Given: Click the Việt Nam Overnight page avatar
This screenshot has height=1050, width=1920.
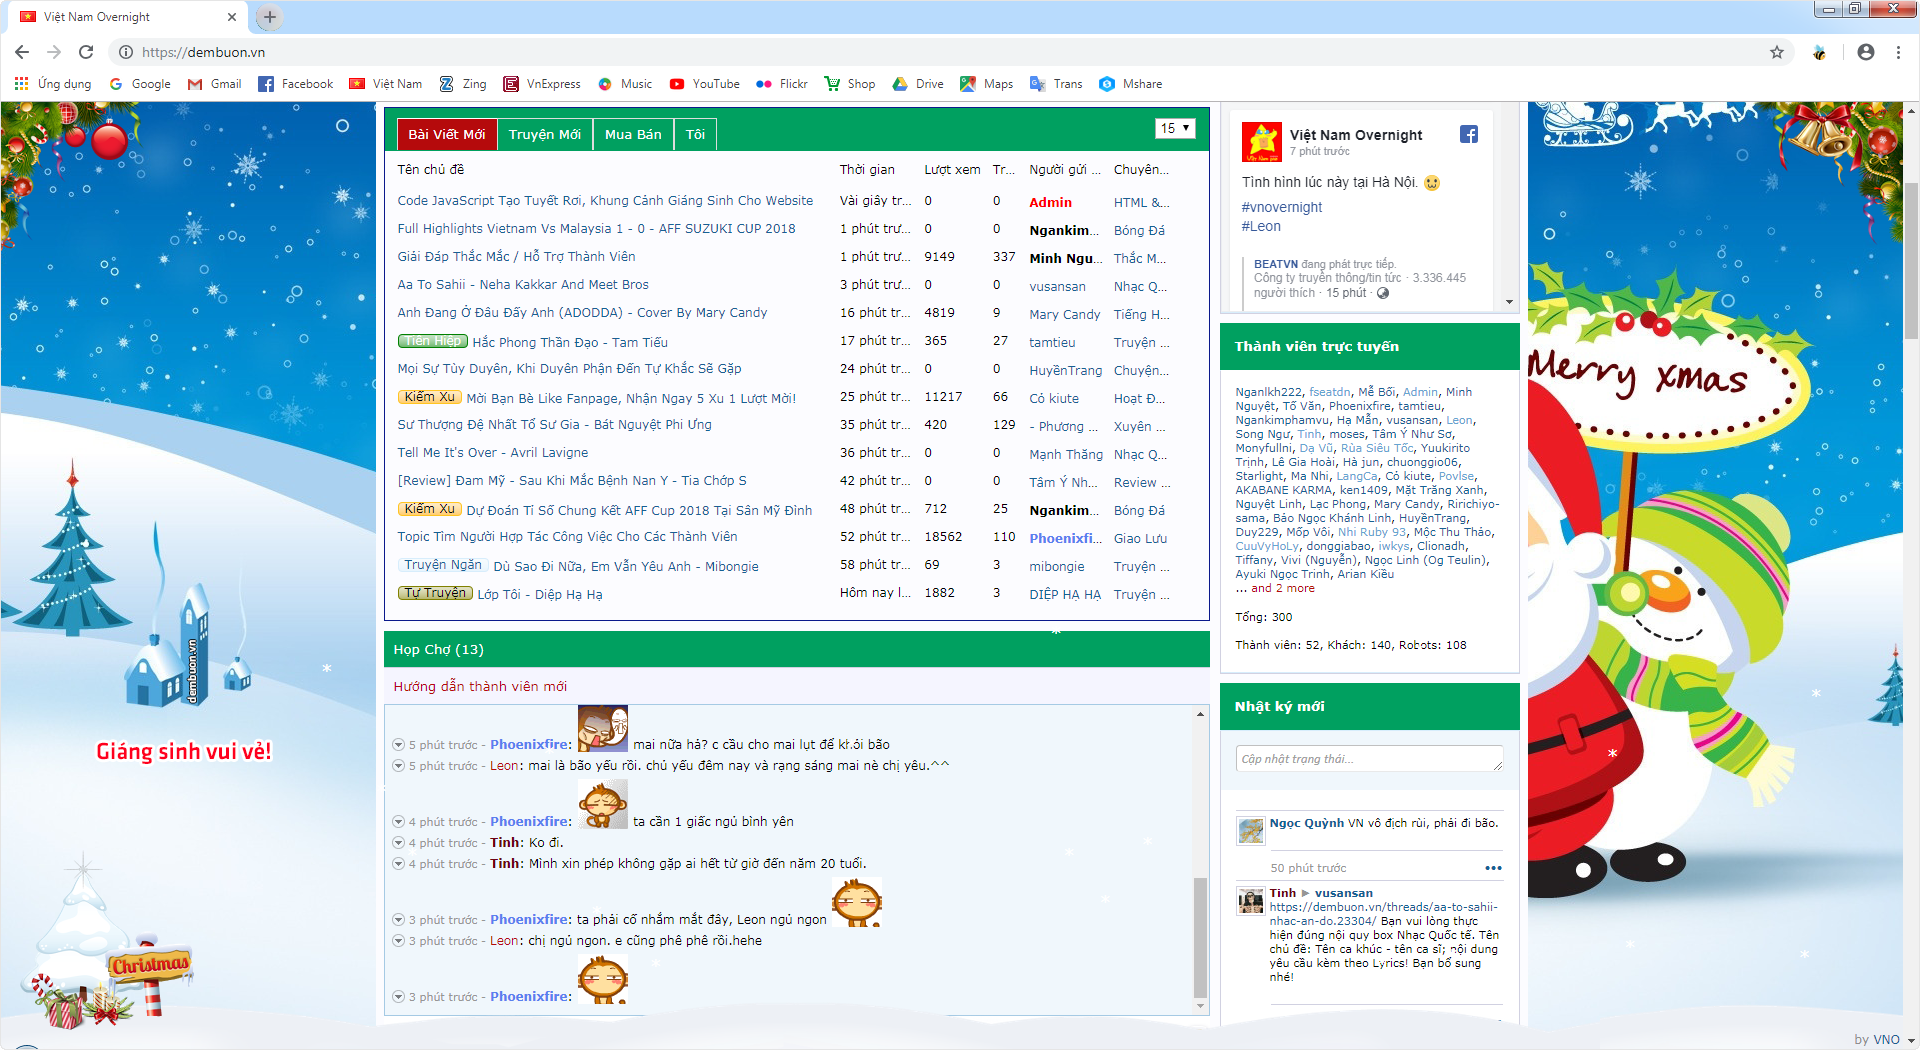Looking at the screenshot, I should 1262,142.
